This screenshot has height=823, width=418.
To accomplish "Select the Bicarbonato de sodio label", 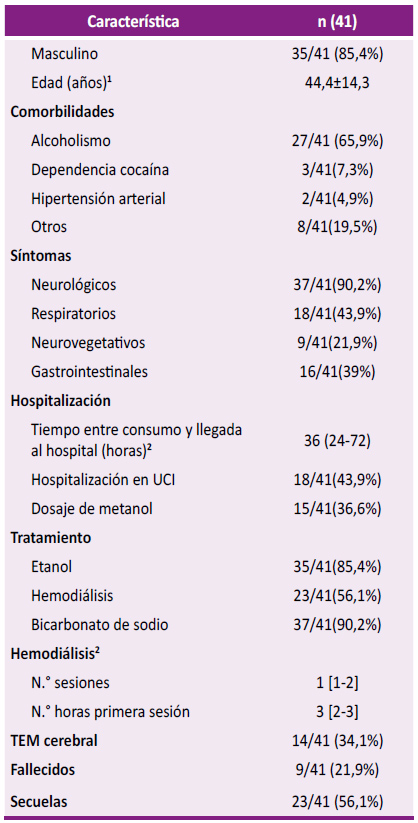I will pyautogui.click(x=100, y=625).
